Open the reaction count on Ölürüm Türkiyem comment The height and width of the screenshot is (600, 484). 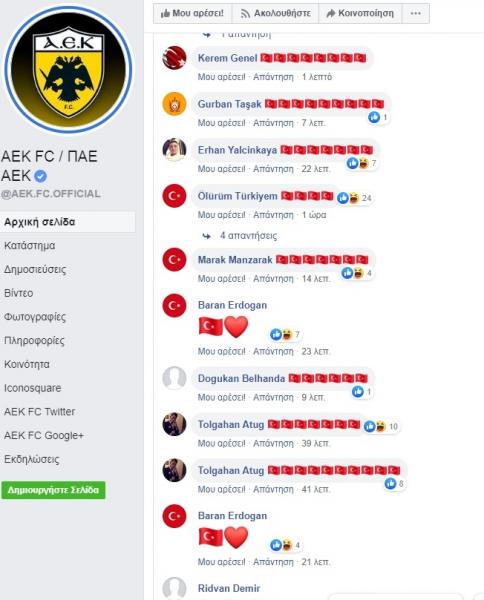coord(354,198)
